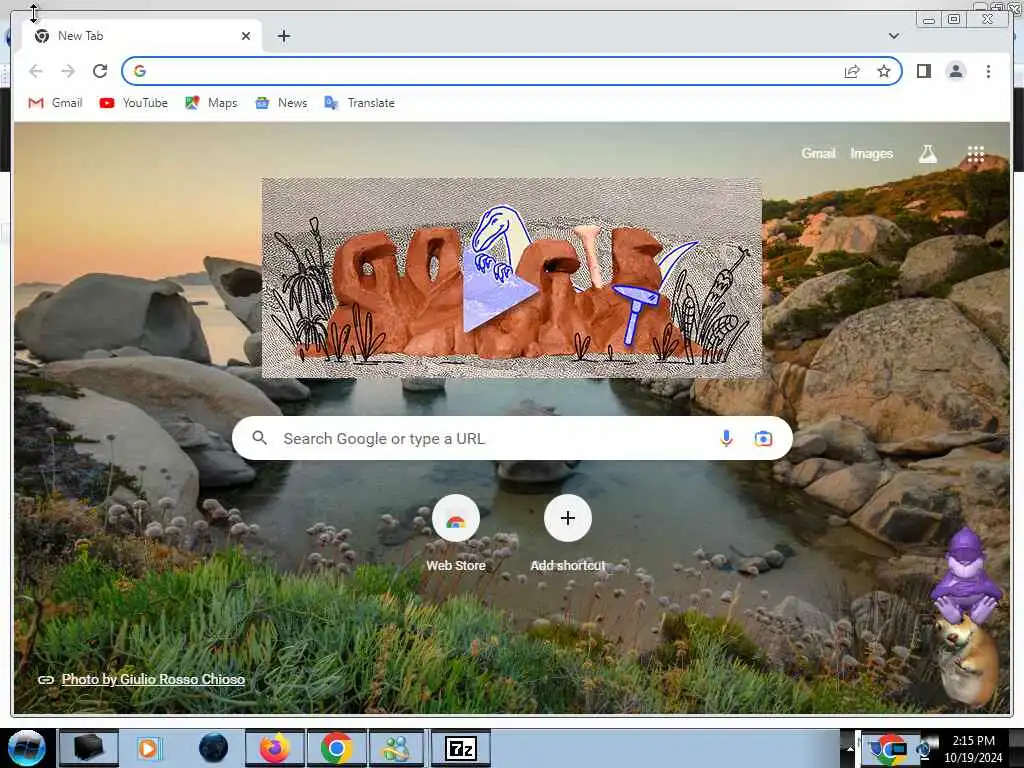Switch to Chrome in the taskbar

[336, 748]
